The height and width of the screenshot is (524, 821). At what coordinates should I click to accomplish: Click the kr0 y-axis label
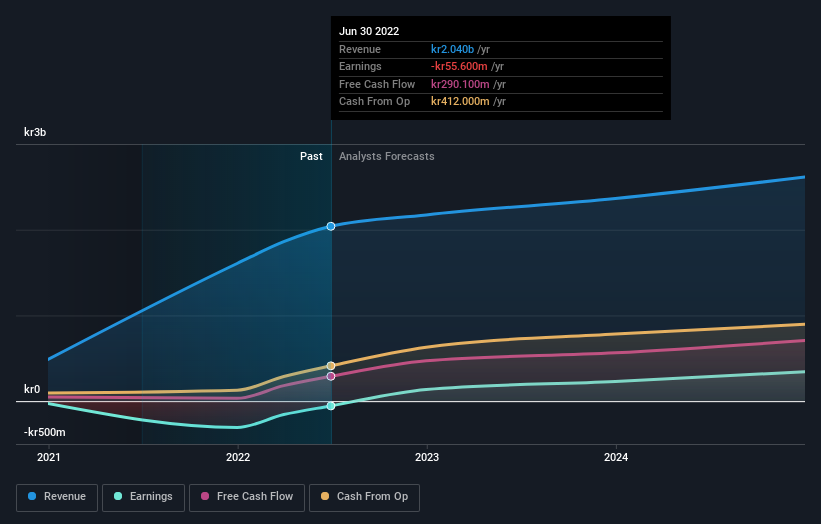[32, 389]
